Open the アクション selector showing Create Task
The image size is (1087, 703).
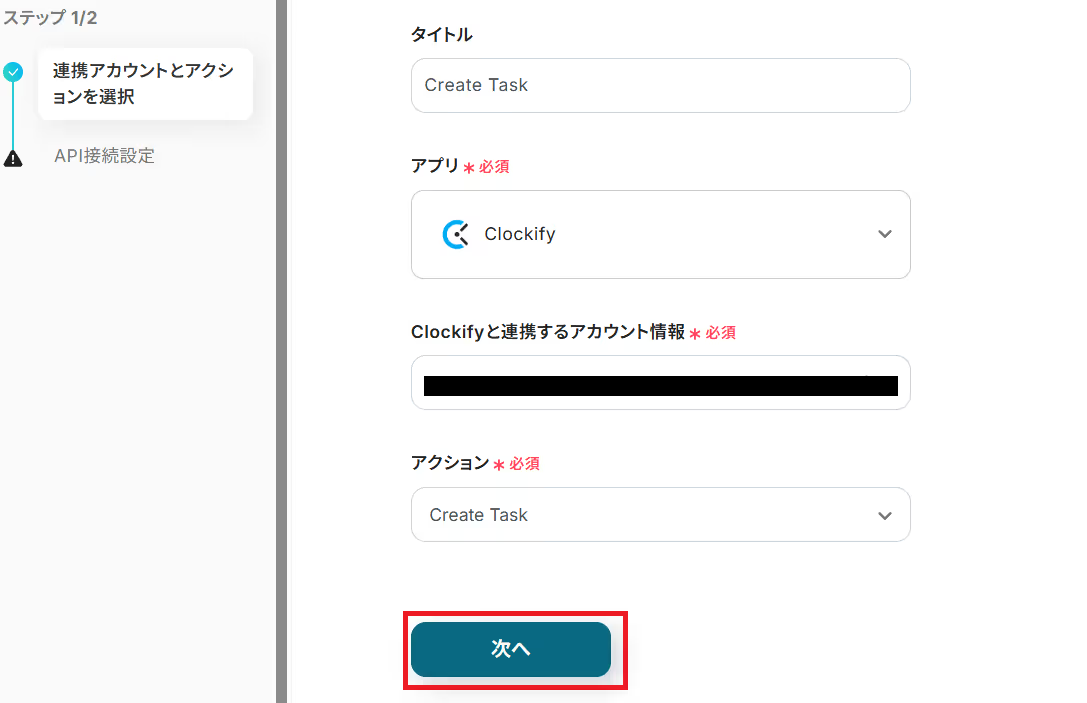click(x=479, y=515)
